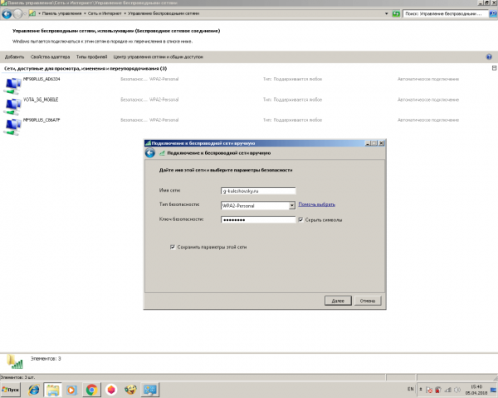
Task: Click Тип: Поддерживается любое in MP90PLUS_CB6A7F row
Action: click(292, 120)
